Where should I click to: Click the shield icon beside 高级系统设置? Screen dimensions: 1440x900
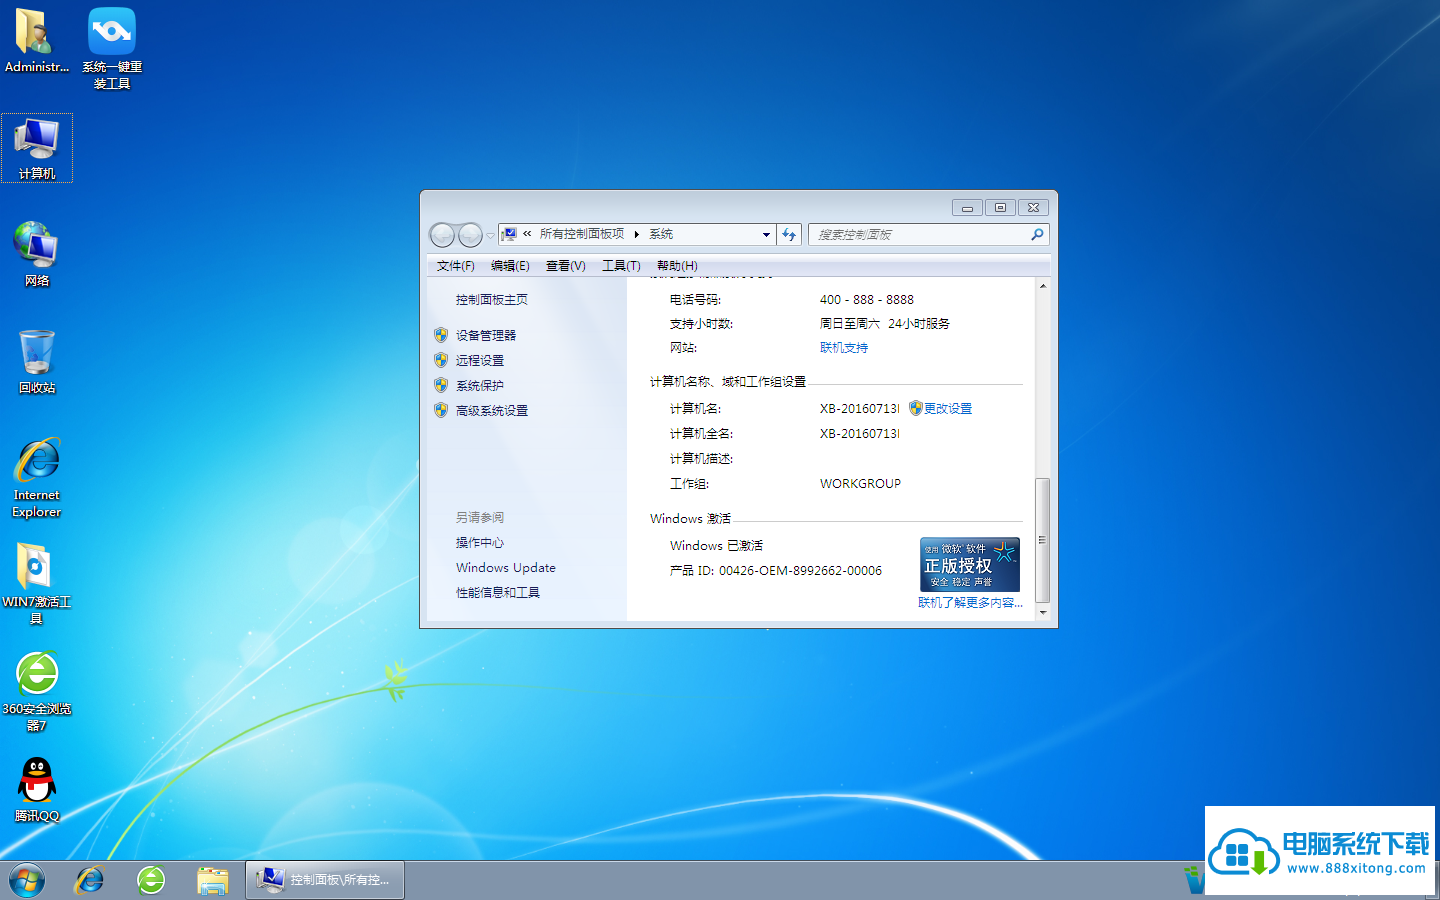click(x=441, y=410)
